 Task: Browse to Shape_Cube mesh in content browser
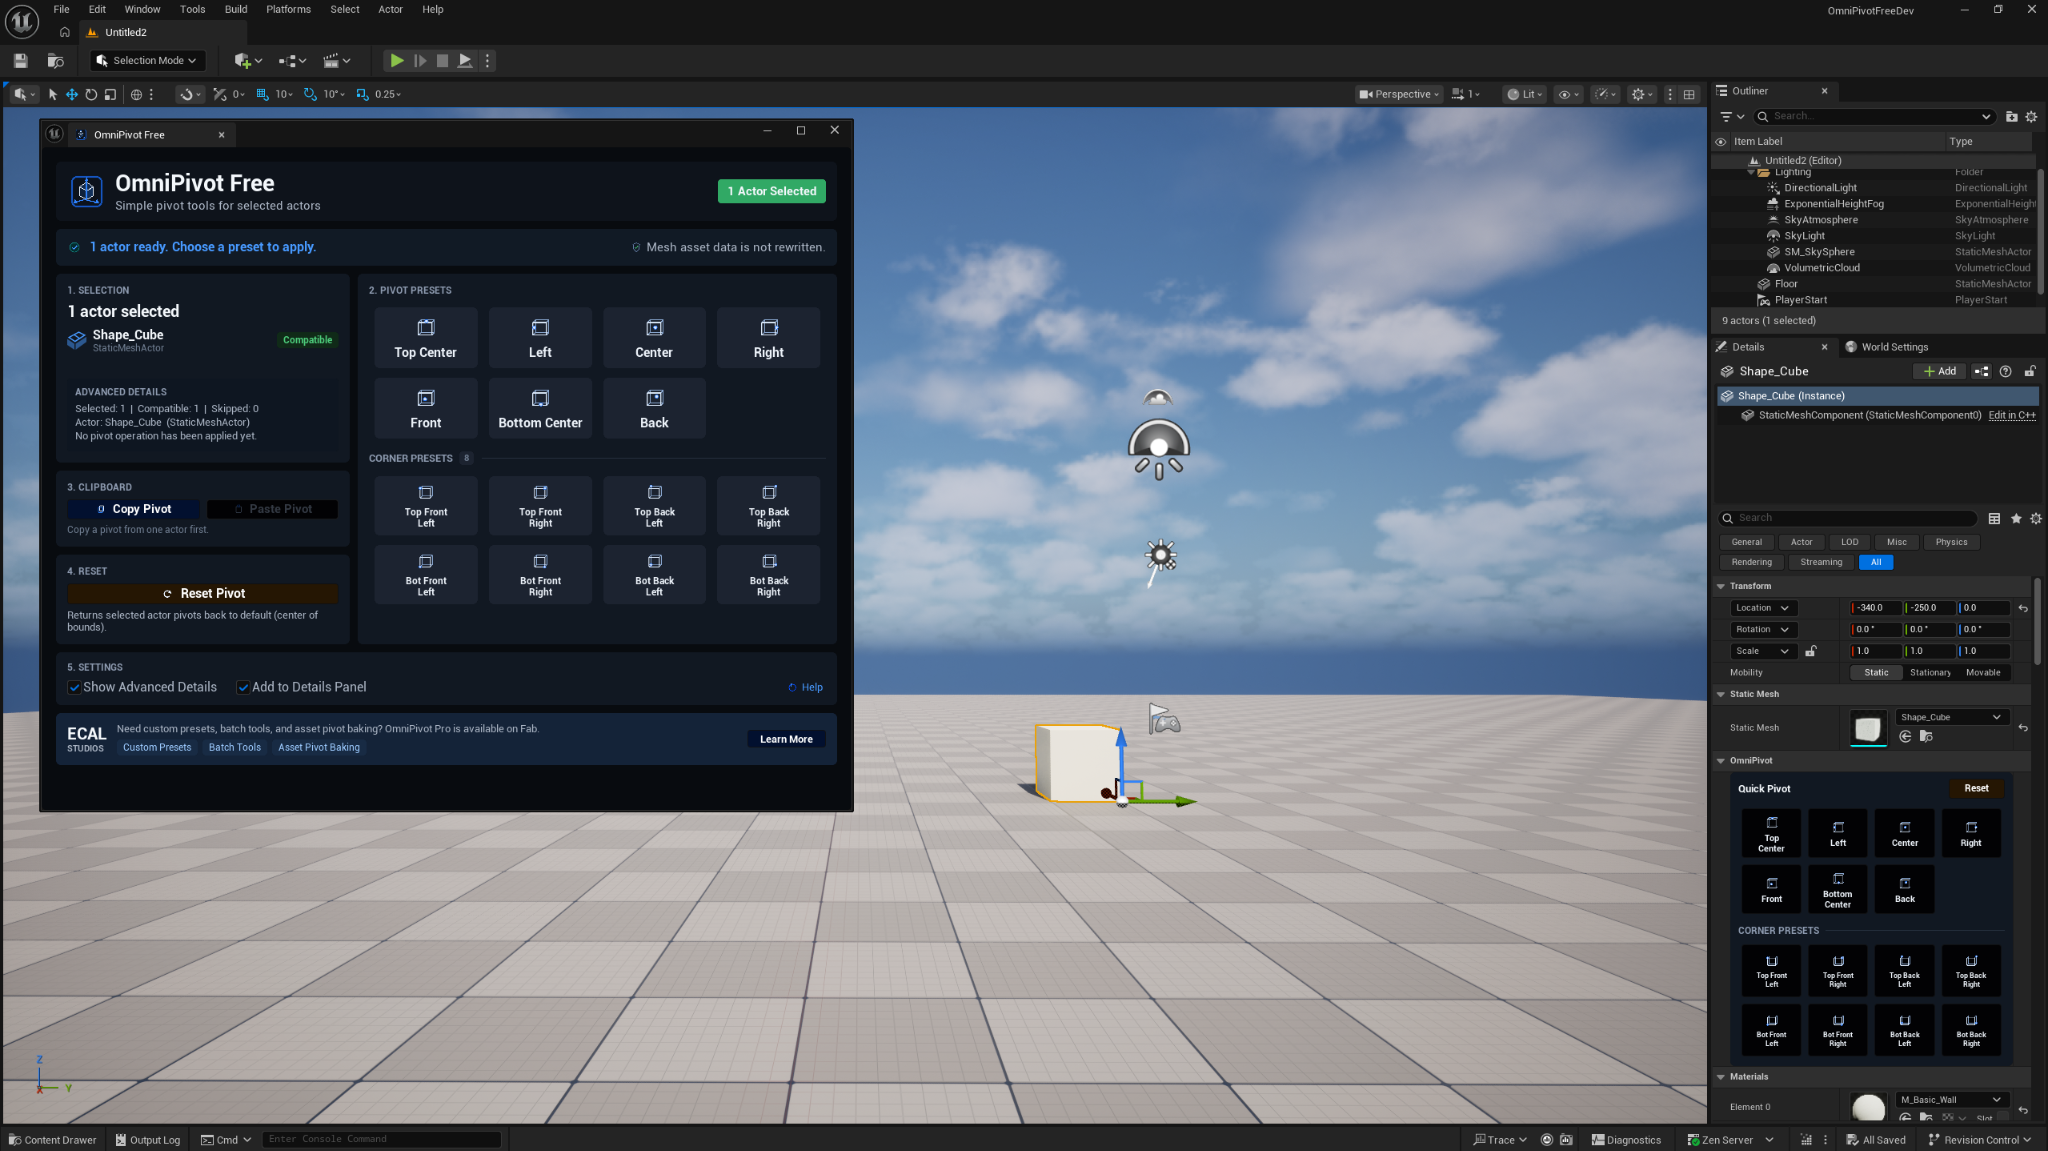click(1926, 737)
